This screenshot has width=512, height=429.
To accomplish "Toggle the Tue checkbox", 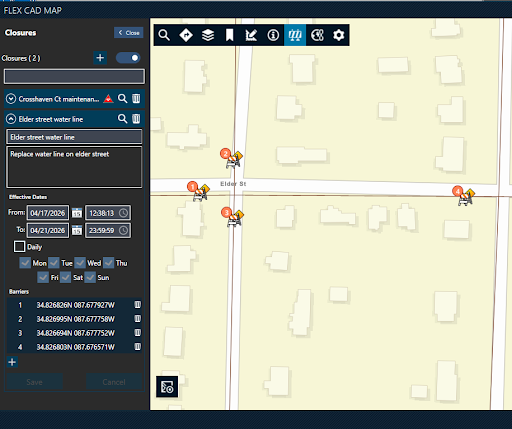I will point(54,263).
